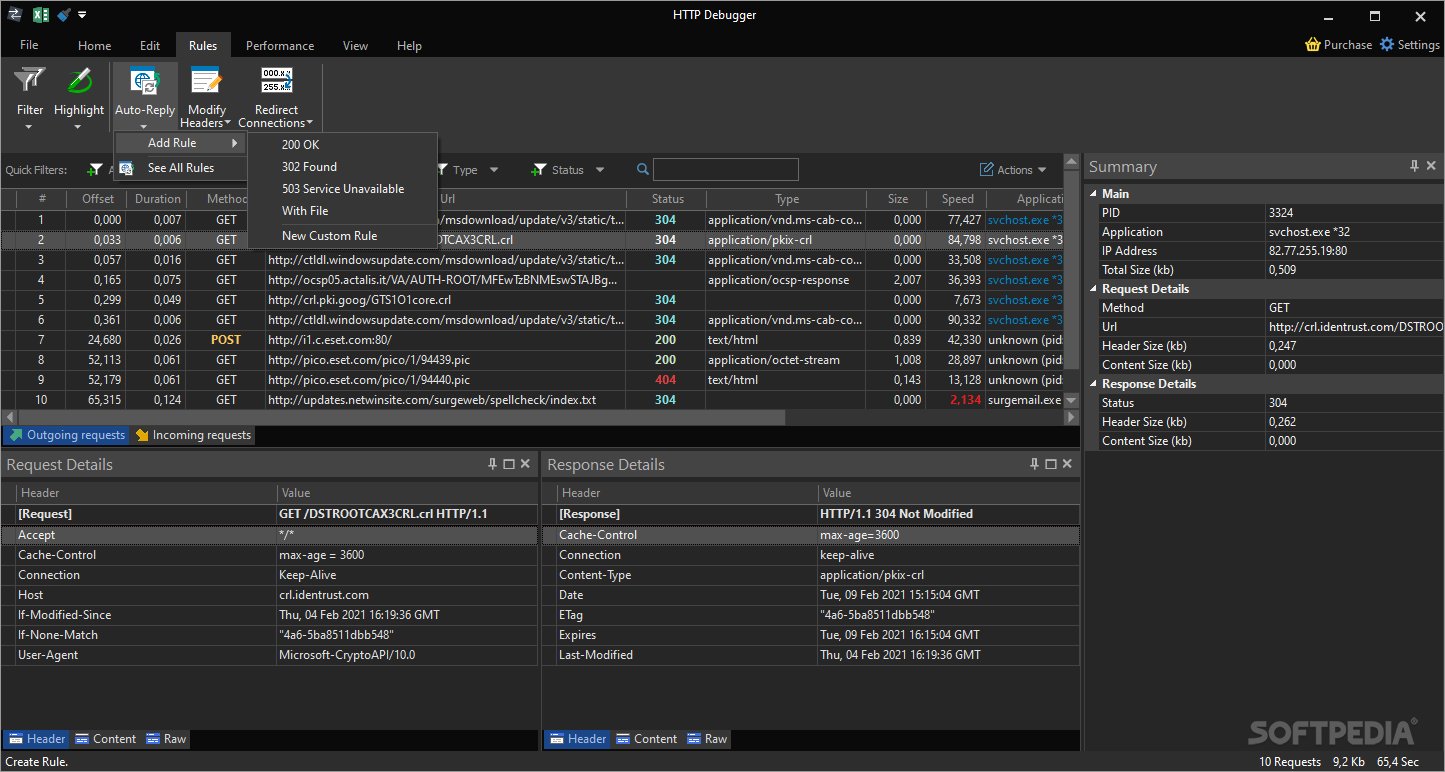
Task: Open the Actions dropdown
Action: pyautogui.click(x=1013, y=170)
